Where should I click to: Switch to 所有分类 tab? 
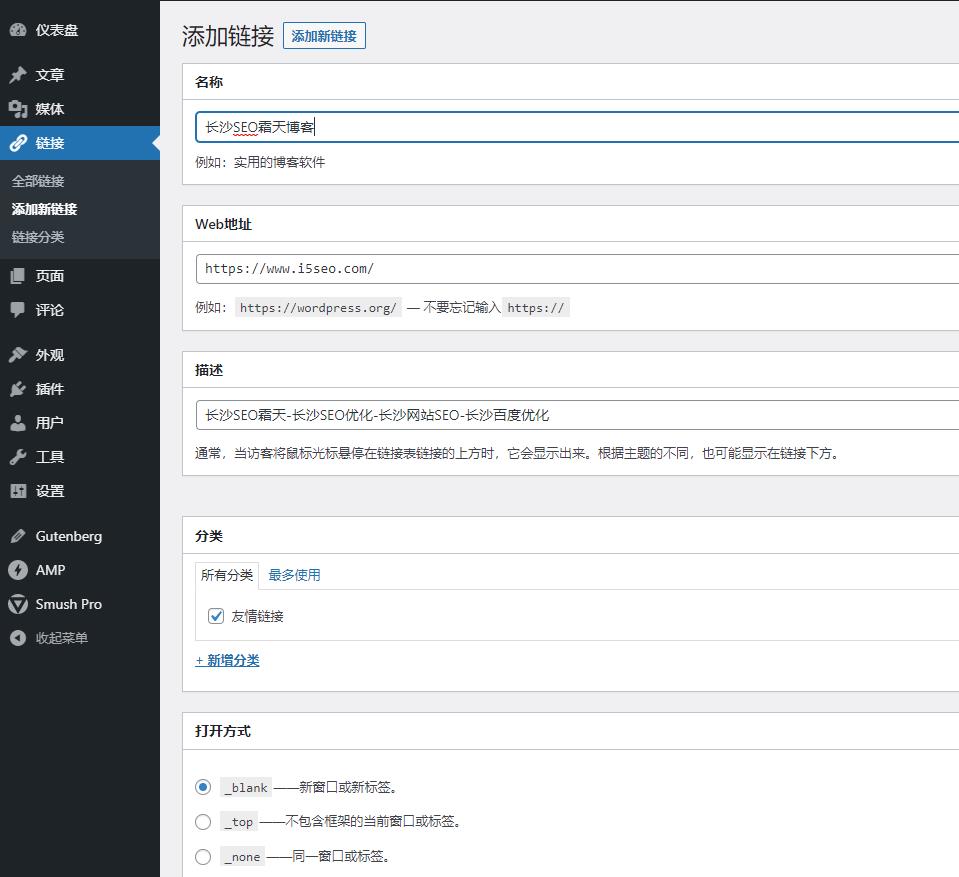click(227, 575)
